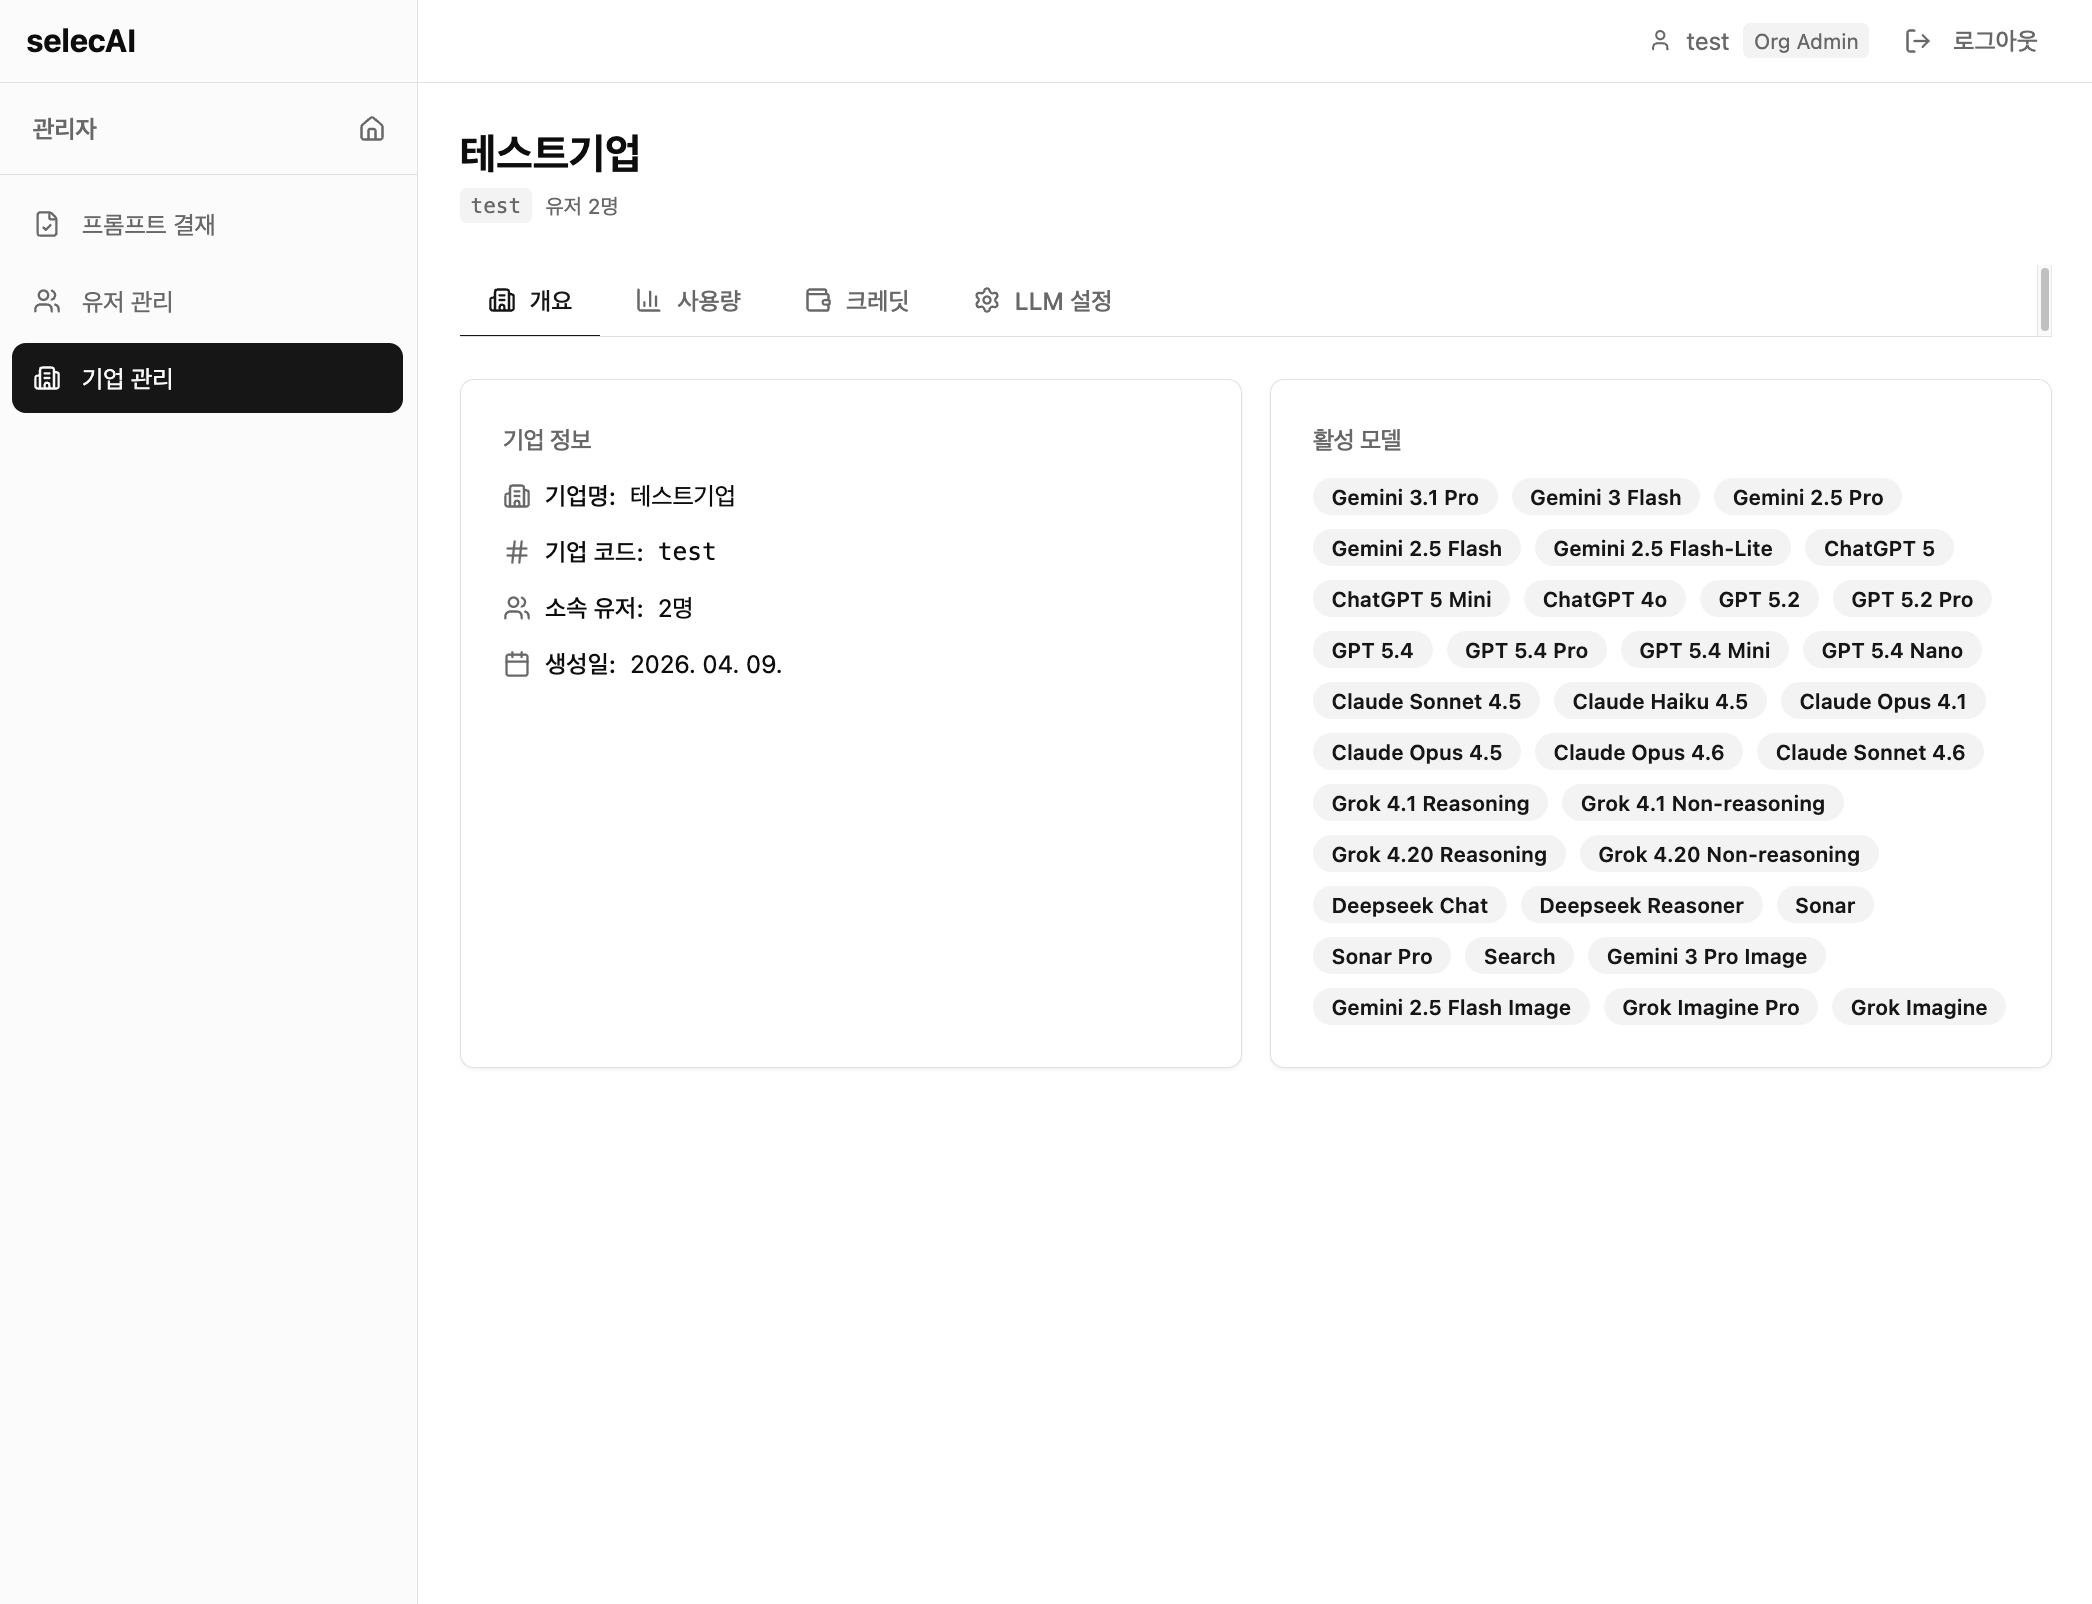This screenshot has width=2092, height=1604.
Task: Click the calendar icon beside 생성일
Action: pos(517,664)
